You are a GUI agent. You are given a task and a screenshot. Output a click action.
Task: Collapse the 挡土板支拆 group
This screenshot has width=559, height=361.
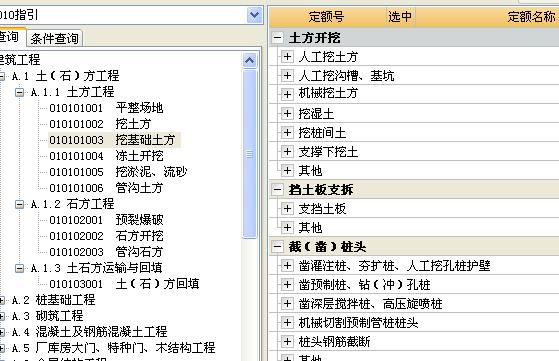coord(278,190)
